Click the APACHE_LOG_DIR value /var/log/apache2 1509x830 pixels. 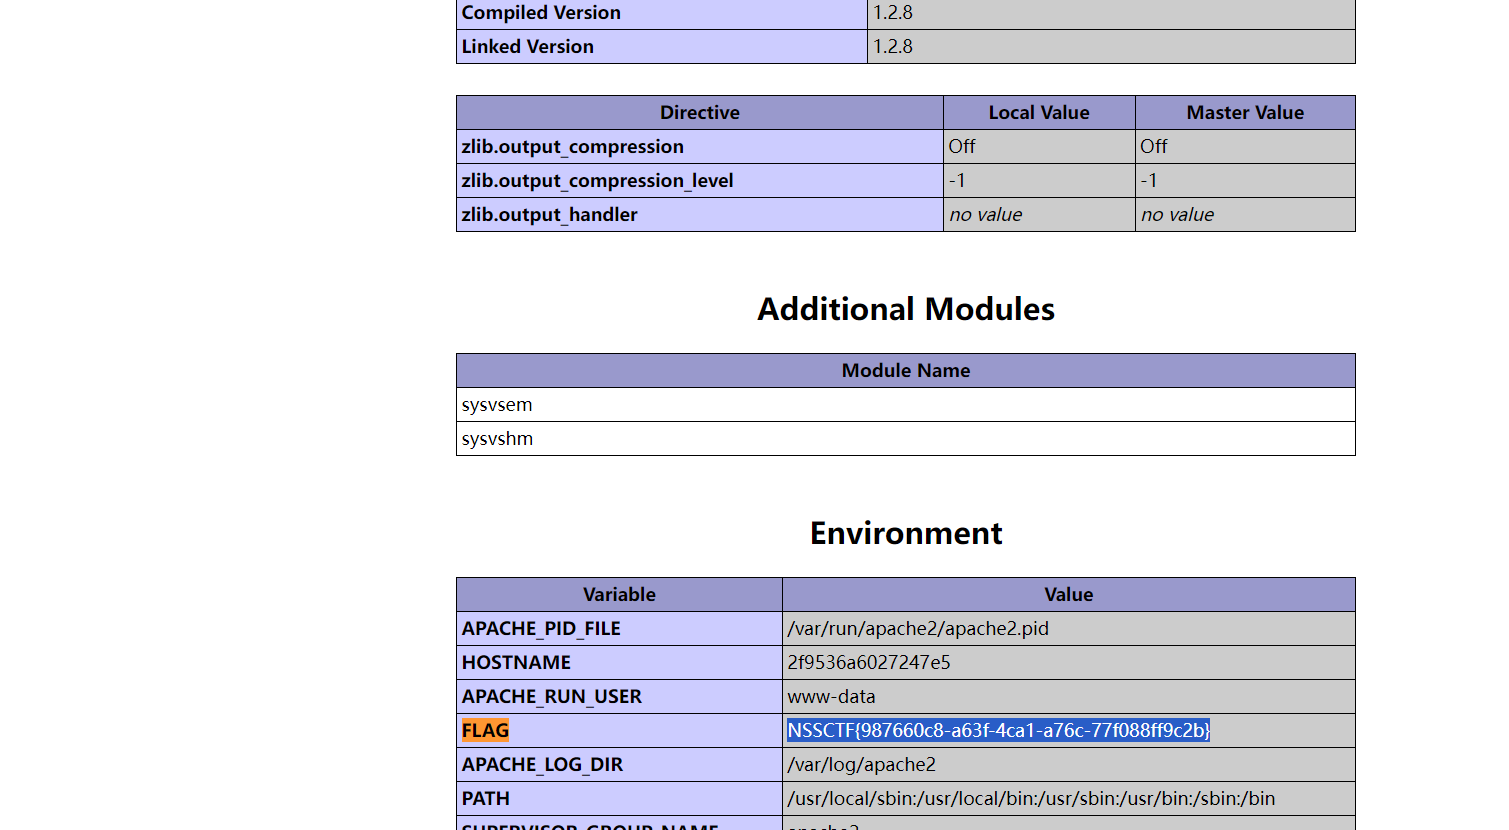click(861, 765)
